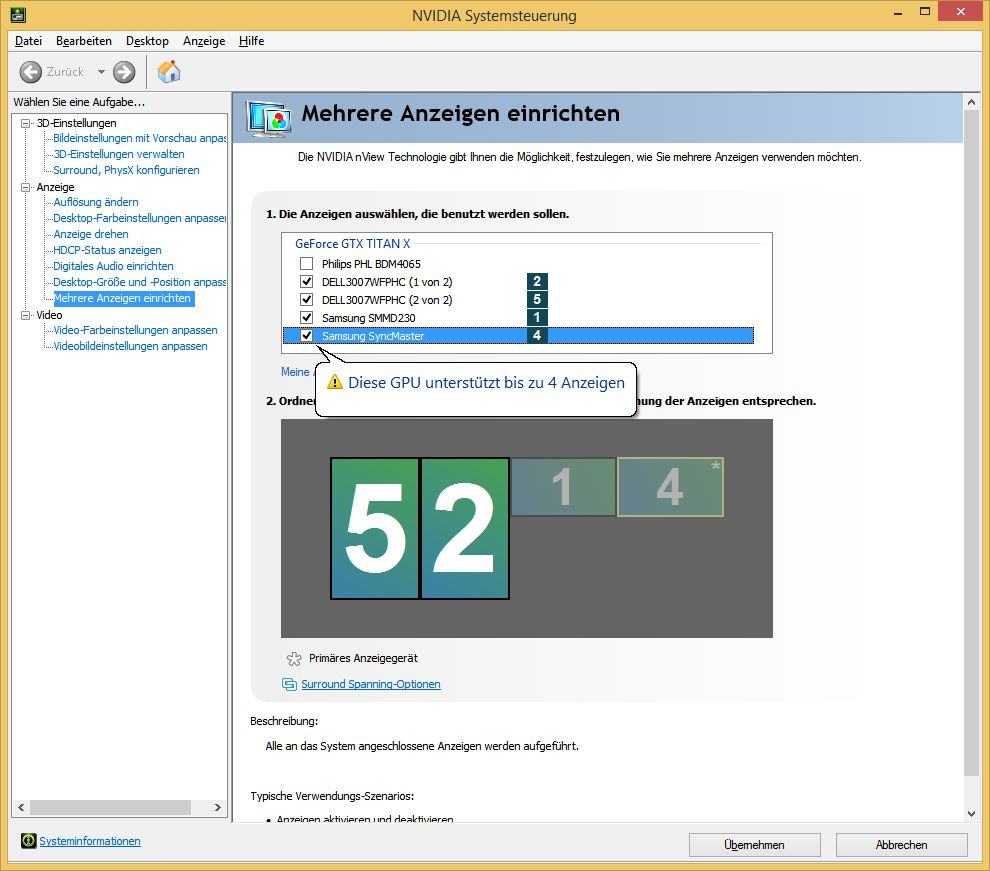Click the task tree horizontal scrollbar thumb
Image resolution: width=990 pixels, height=871 pixels.
(x=110, y=807)
